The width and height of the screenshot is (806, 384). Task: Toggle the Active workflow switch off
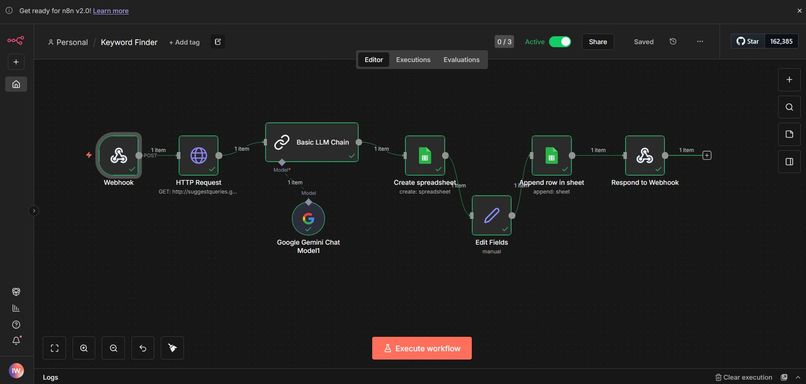point(560,42)
